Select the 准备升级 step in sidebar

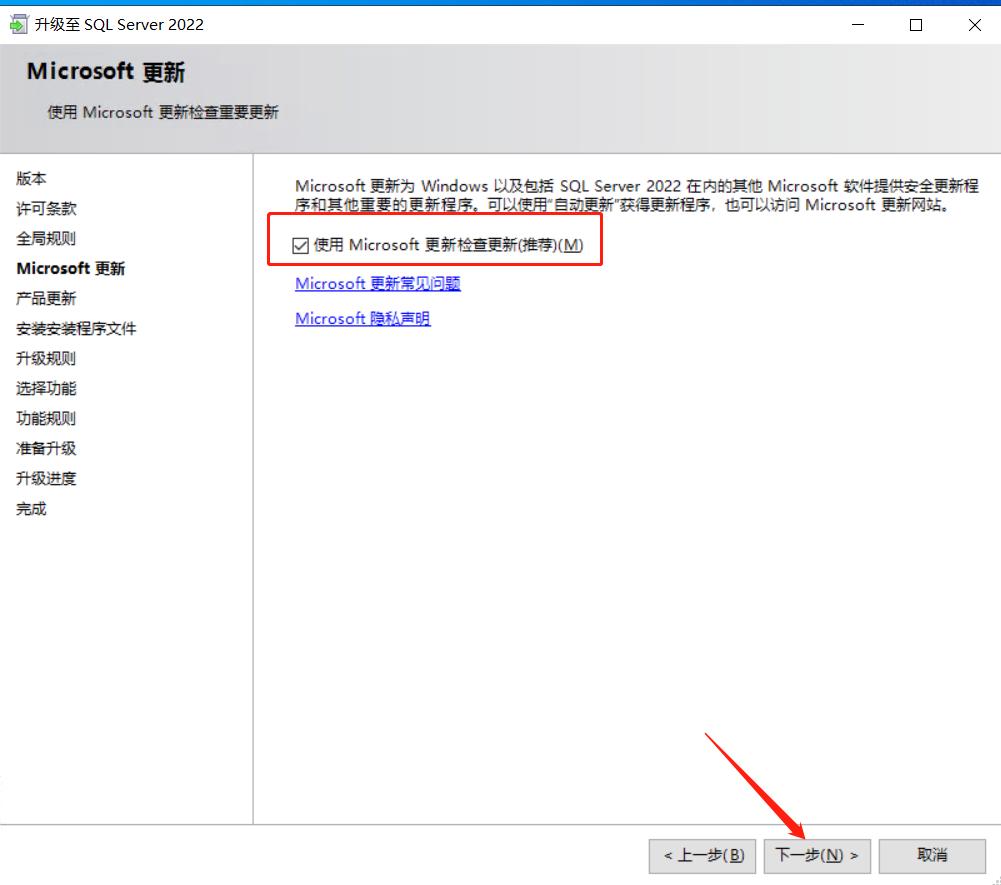pyautogui.click(x=46, y=448)
